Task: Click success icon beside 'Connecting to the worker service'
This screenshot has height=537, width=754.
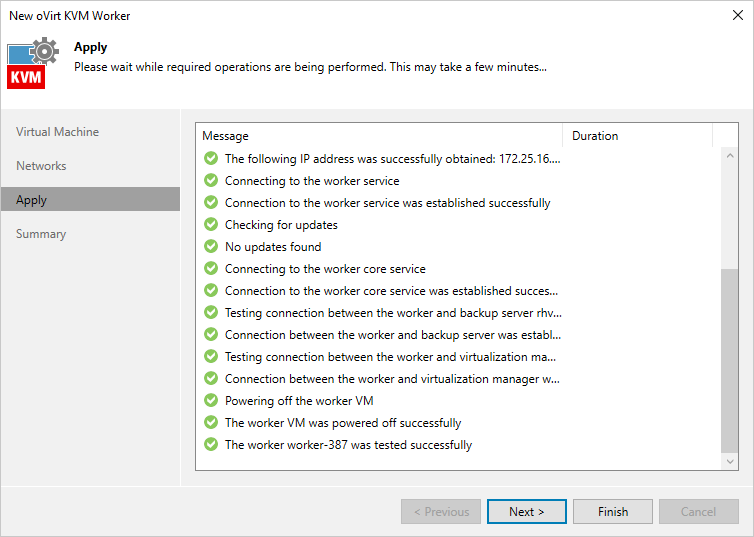Action: pos(211,180)
